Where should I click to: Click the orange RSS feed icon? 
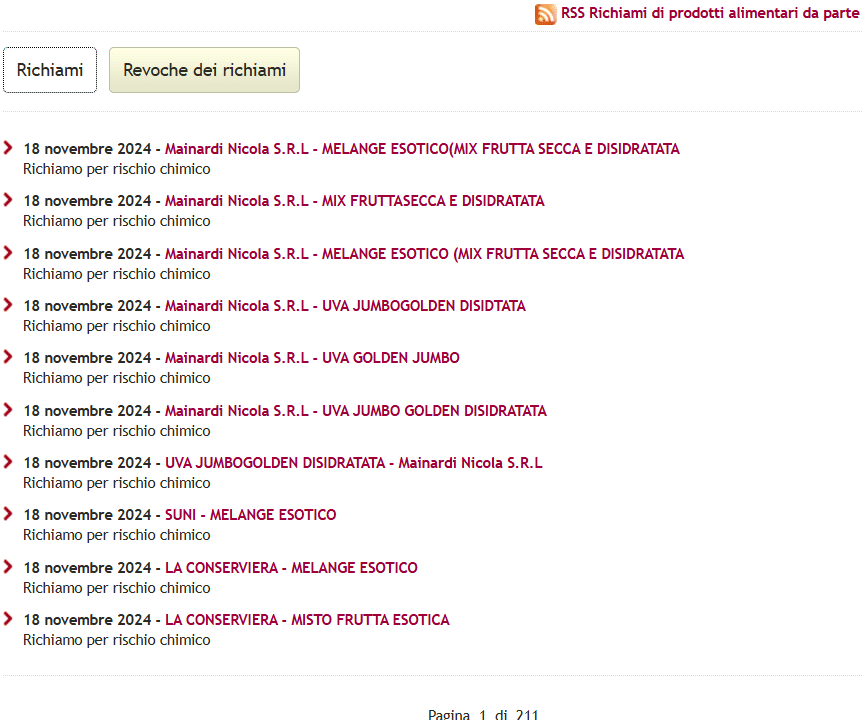pos(545,14)
